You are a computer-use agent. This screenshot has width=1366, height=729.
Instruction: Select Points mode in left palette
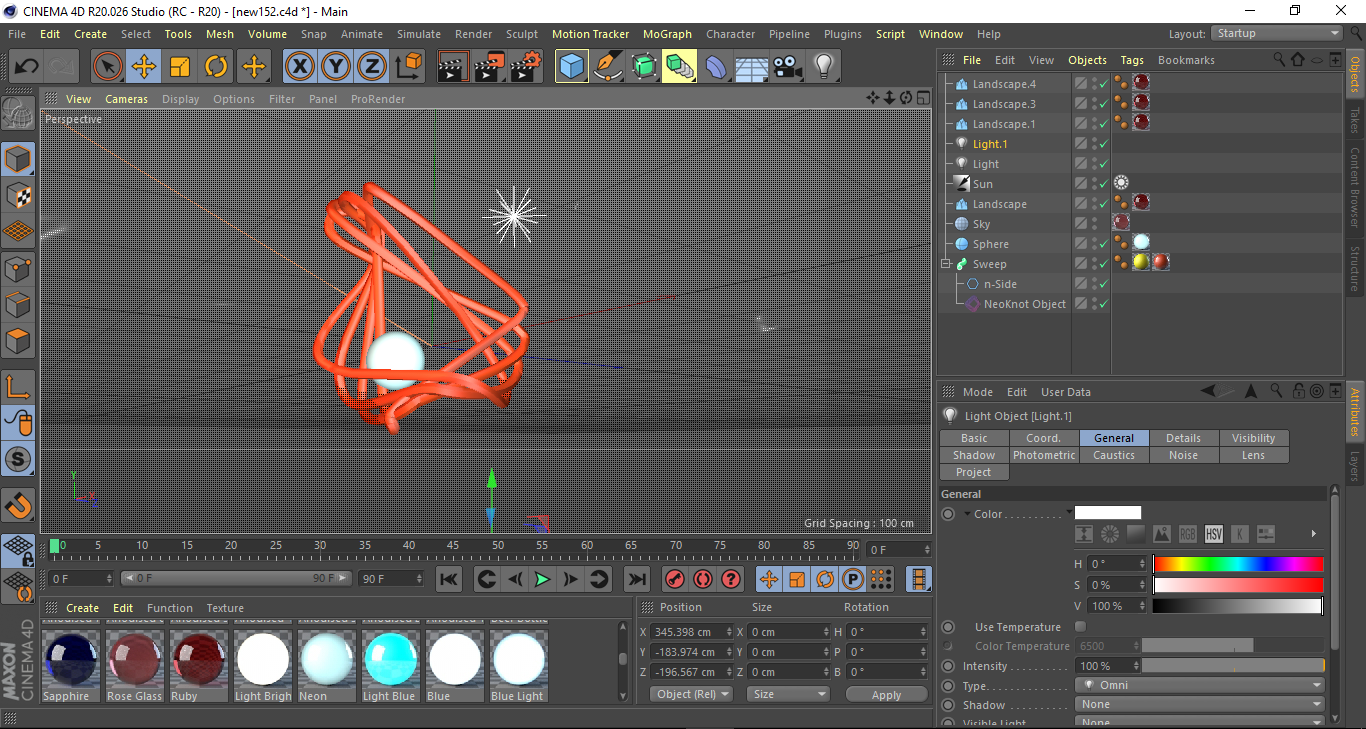point(18,268)
